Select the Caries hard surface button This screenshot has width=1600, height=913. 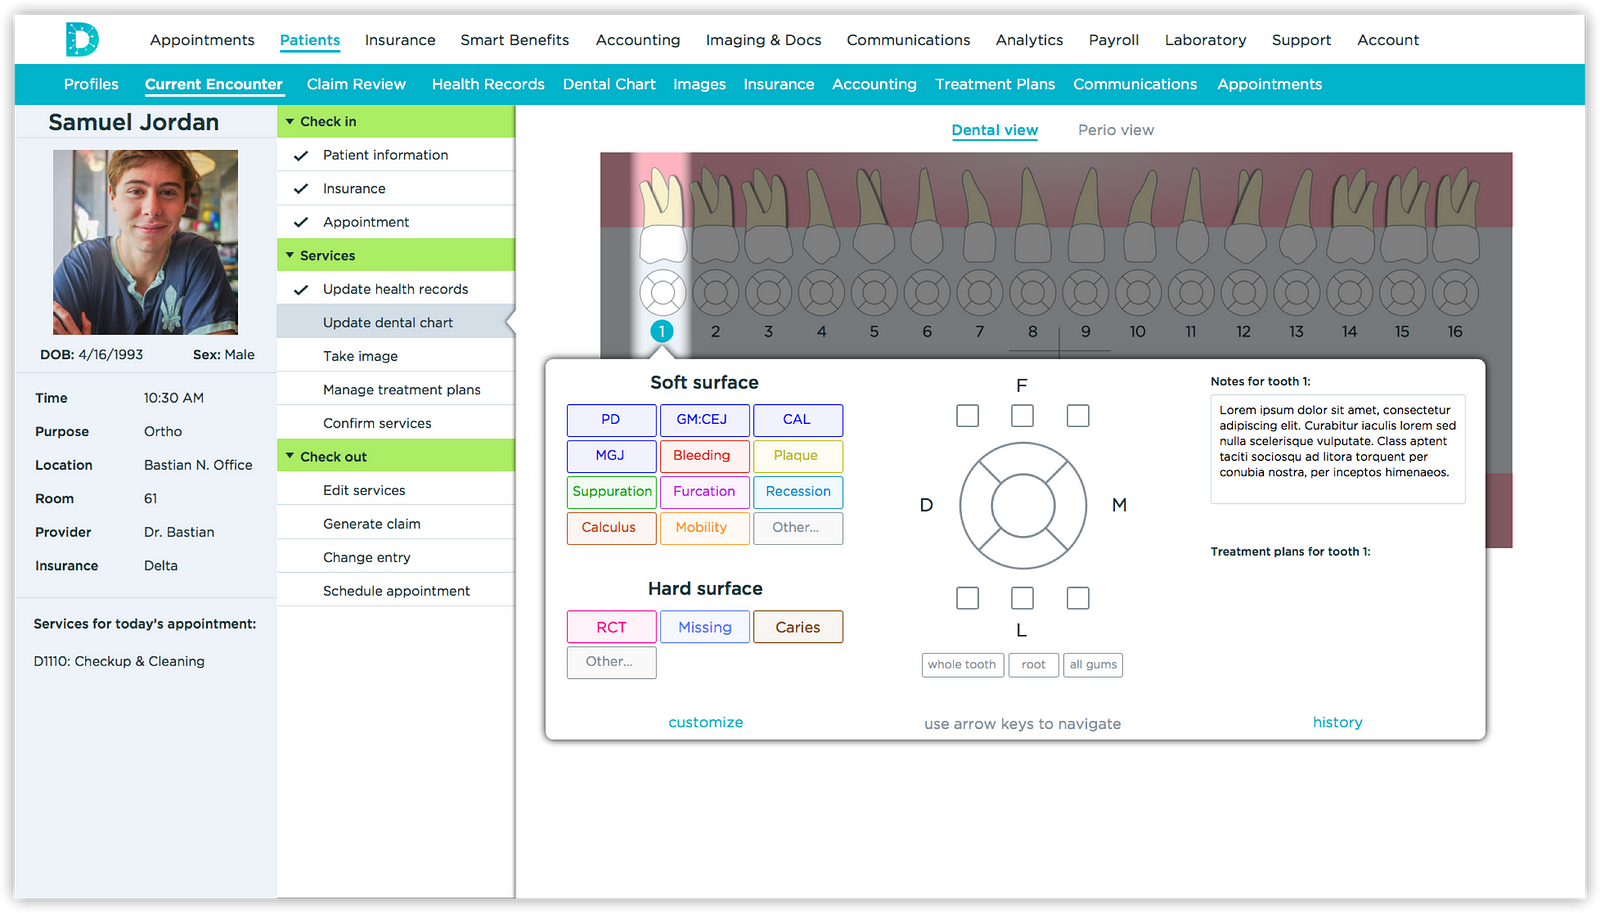pos(797,627)
